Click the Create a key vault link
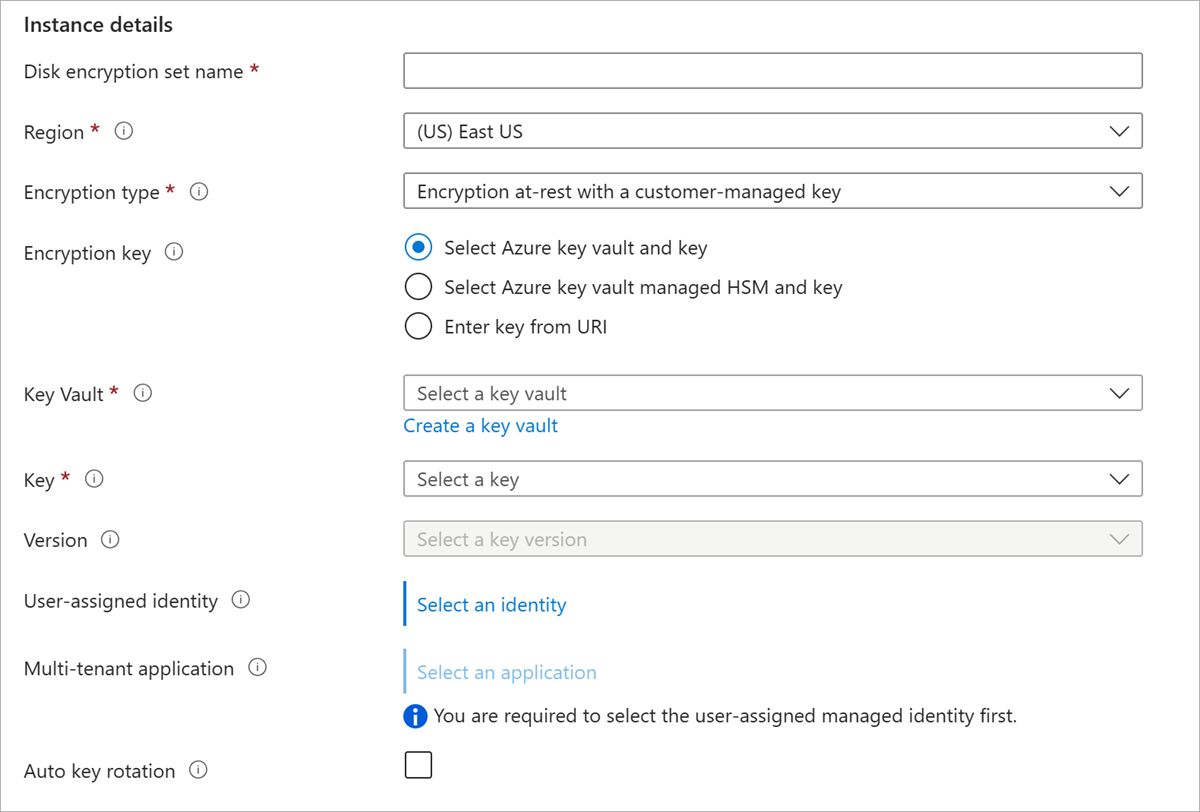The height and width of the screenshot is (812, 1200). point(480,426)
